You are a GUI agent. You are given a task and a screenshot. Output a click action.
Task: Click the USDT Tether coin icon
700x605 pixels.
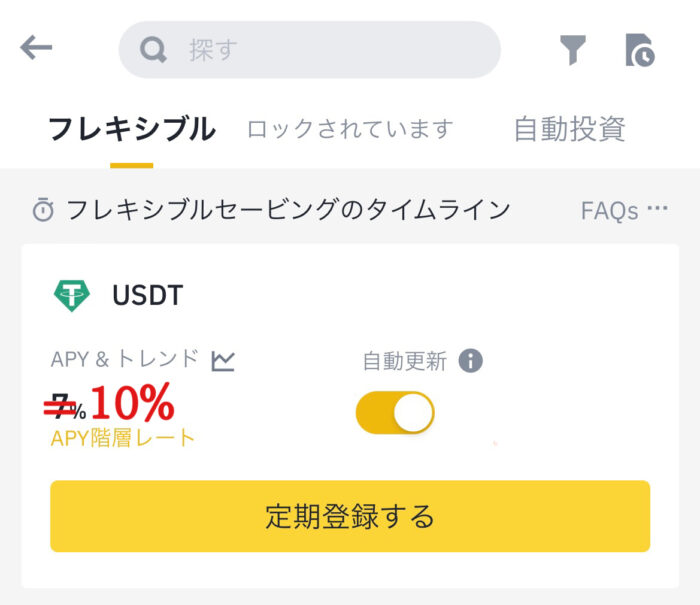(71, 296)
